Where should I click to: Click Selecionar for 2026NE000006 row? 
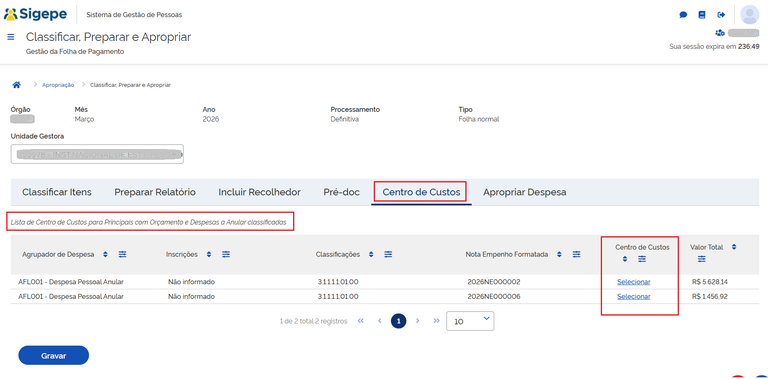click(x=634, y=297)
